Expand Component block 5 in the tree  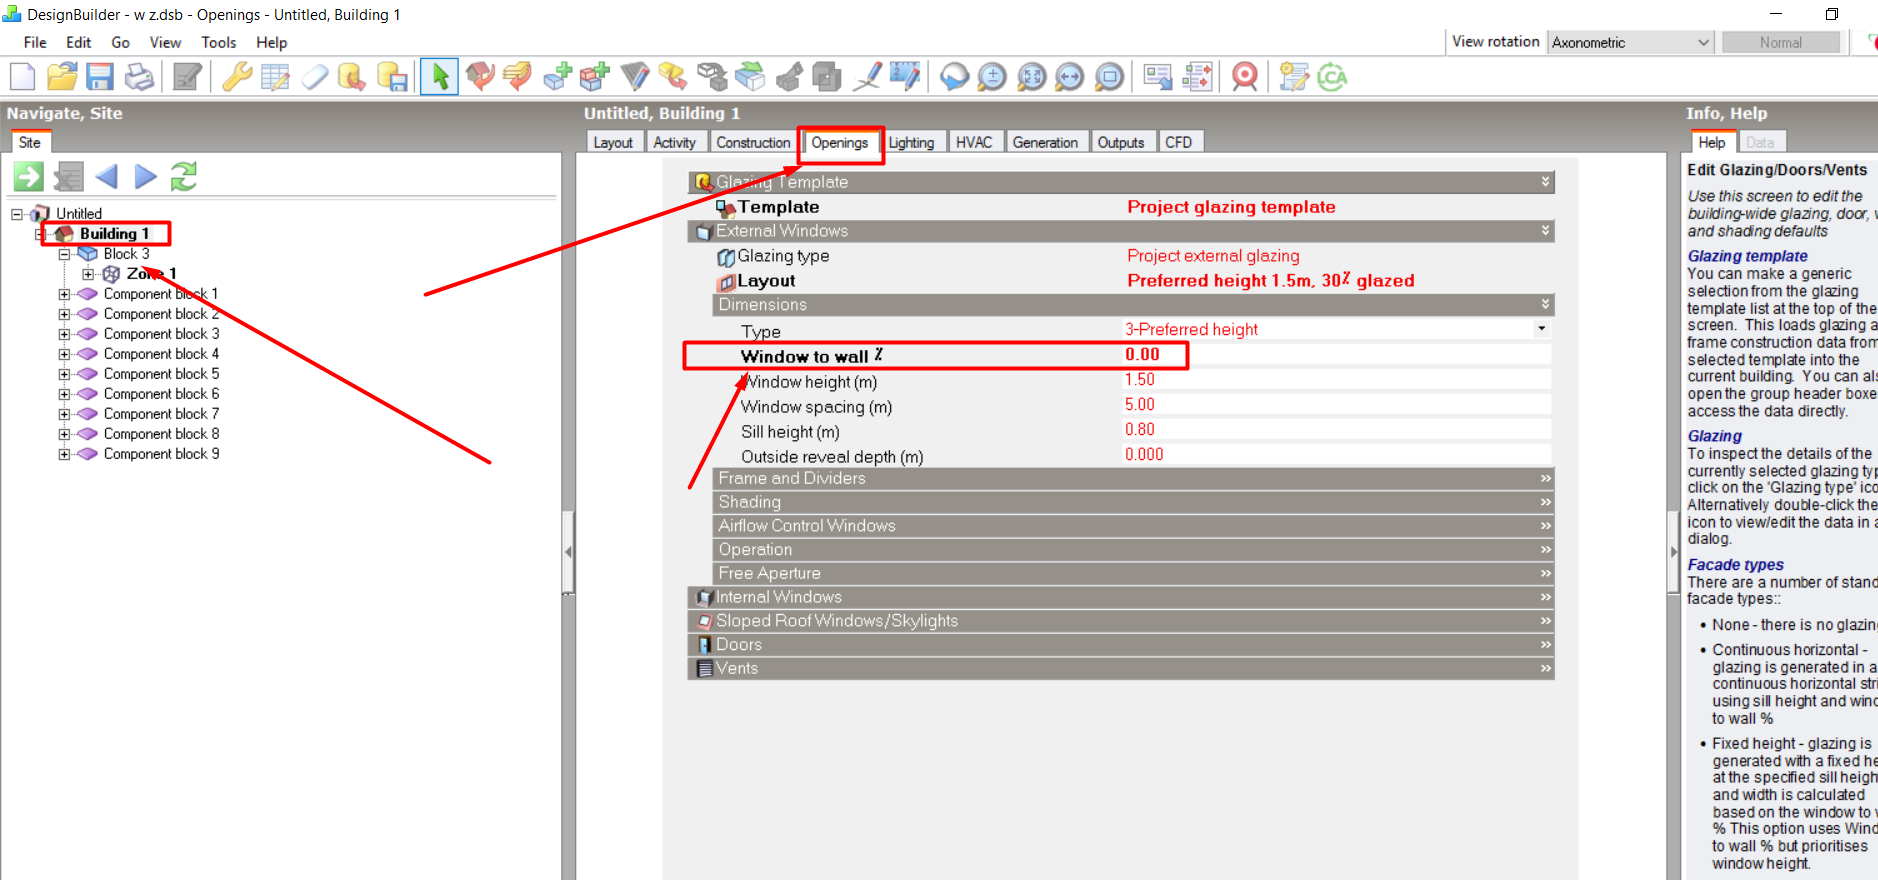[64, 374]
